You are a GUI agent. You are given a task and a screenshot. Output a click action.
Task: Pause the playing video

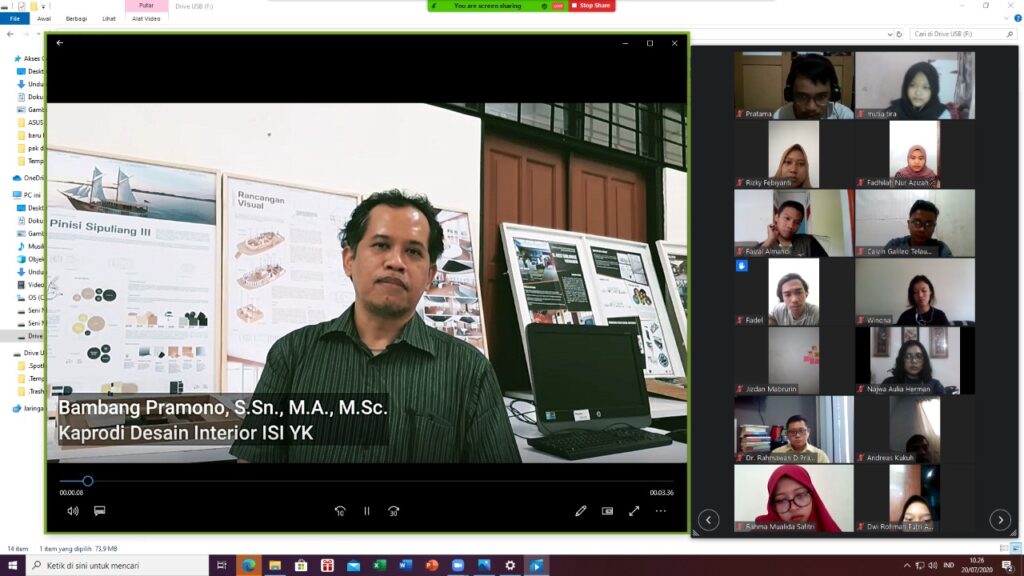coord(367,511)
